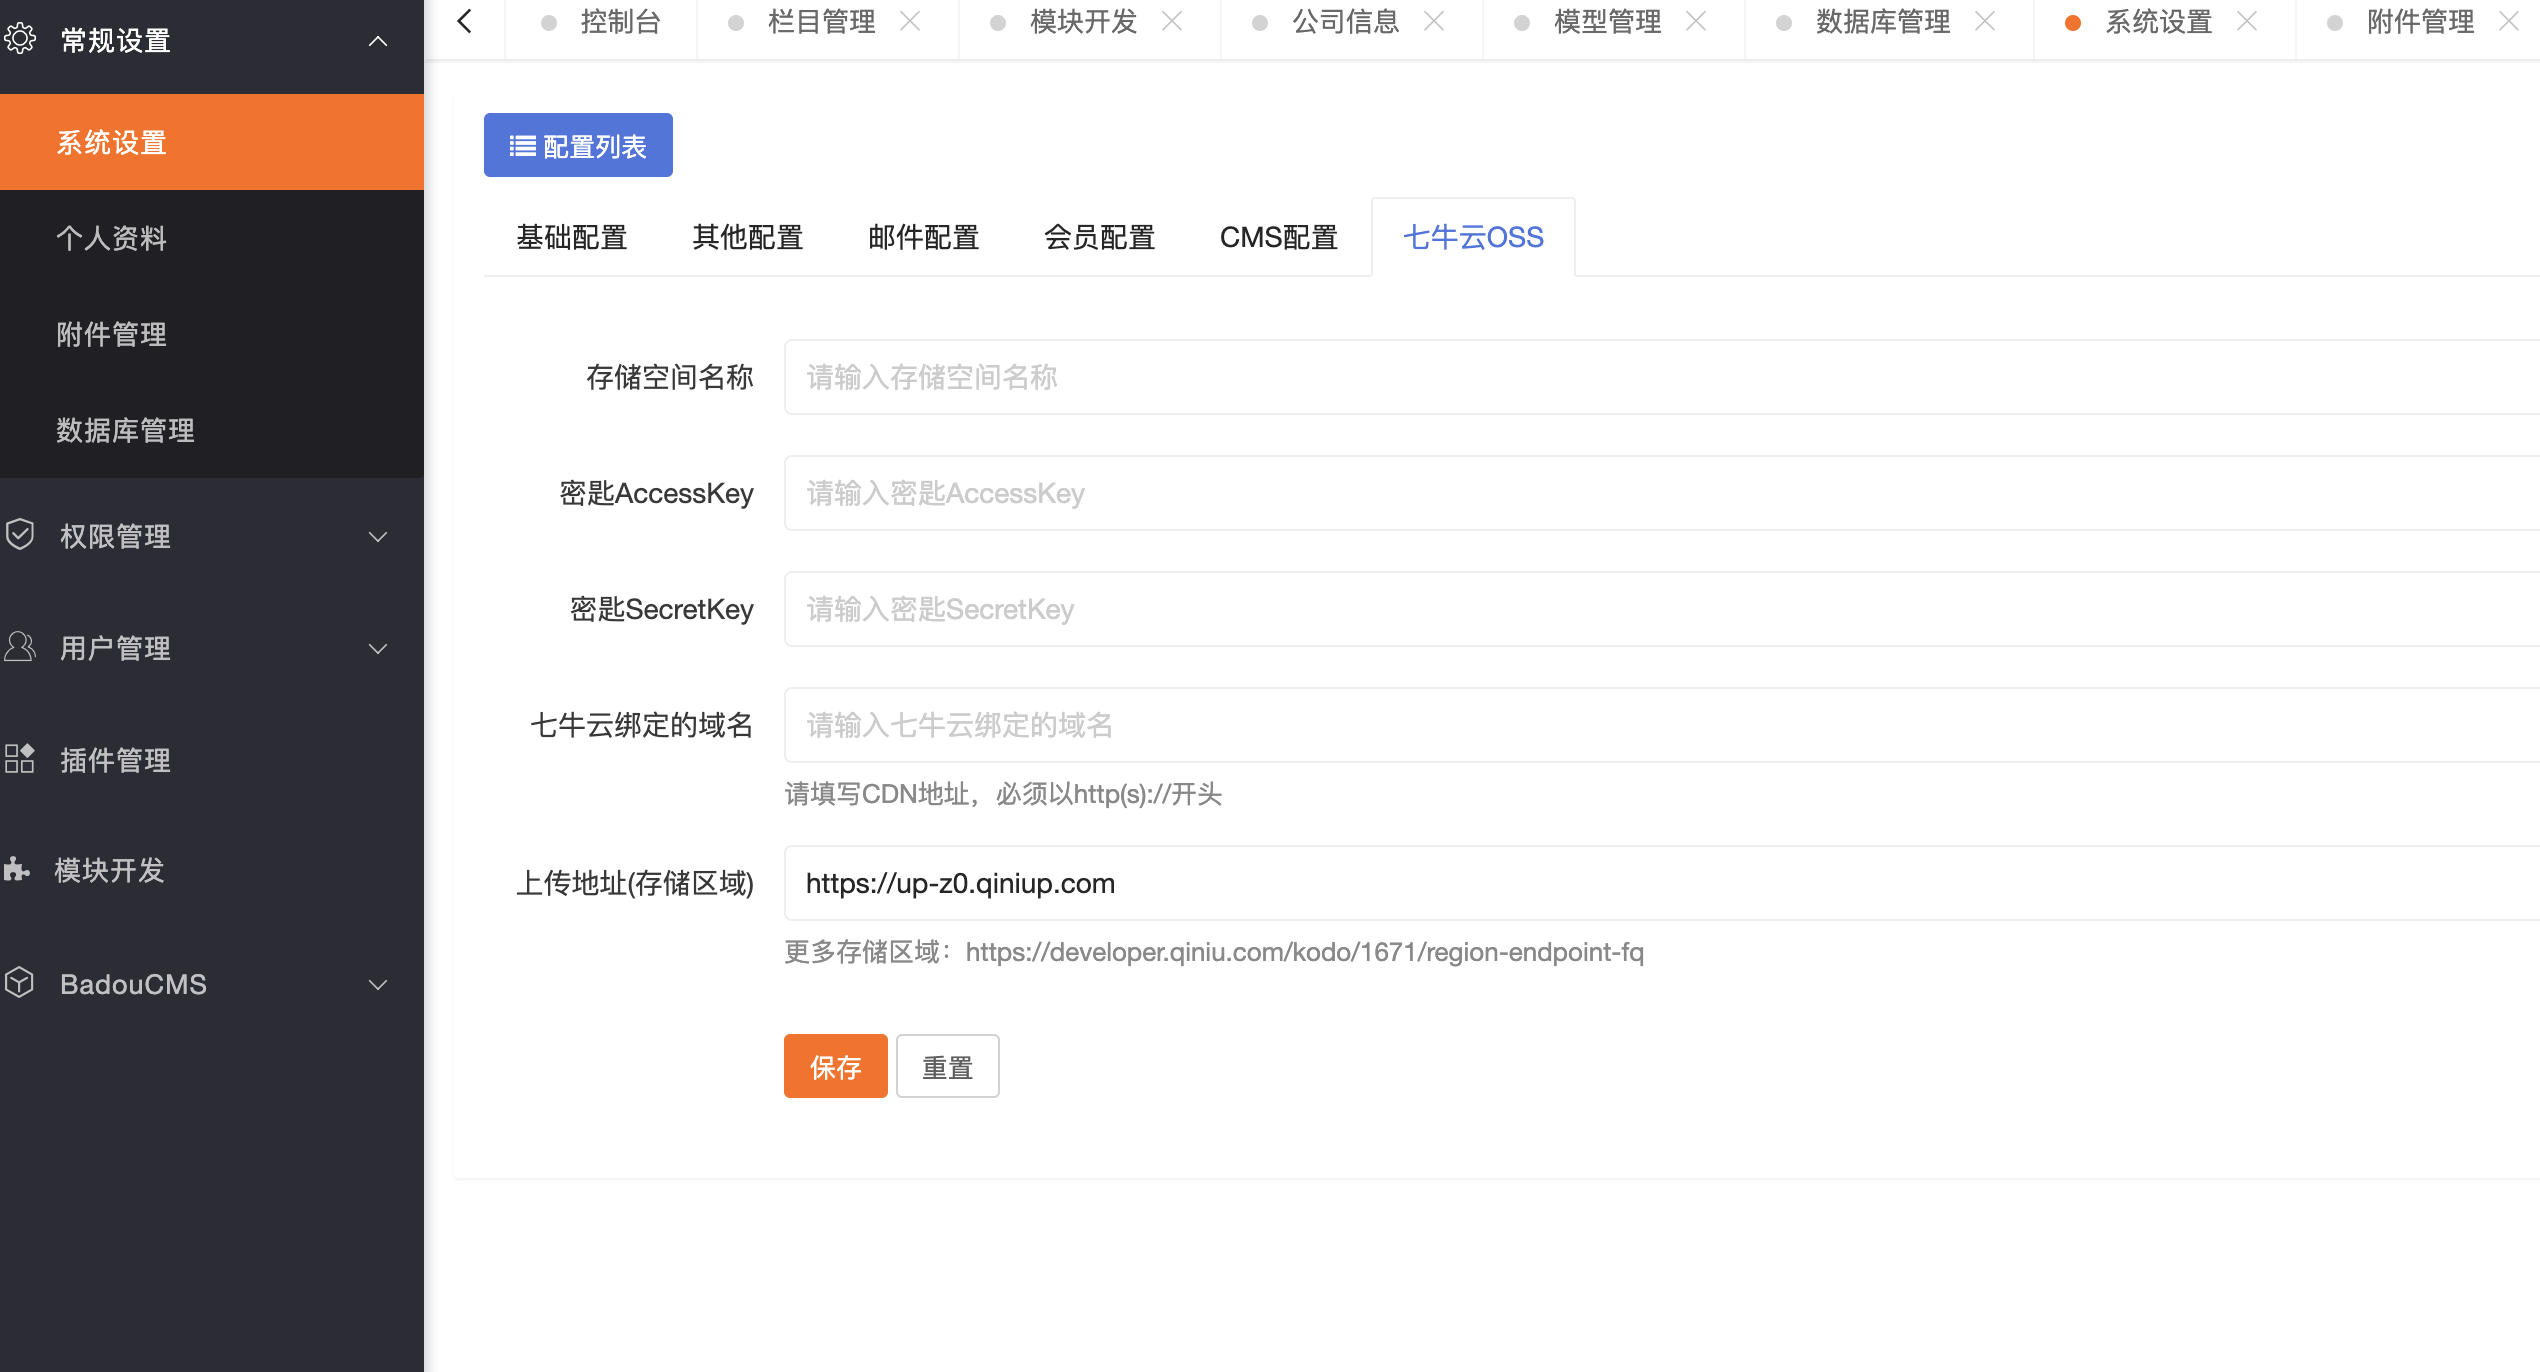
Task: Click the 权限管理 shield icon
Action: pyautogui.click(x=21, y=536)
